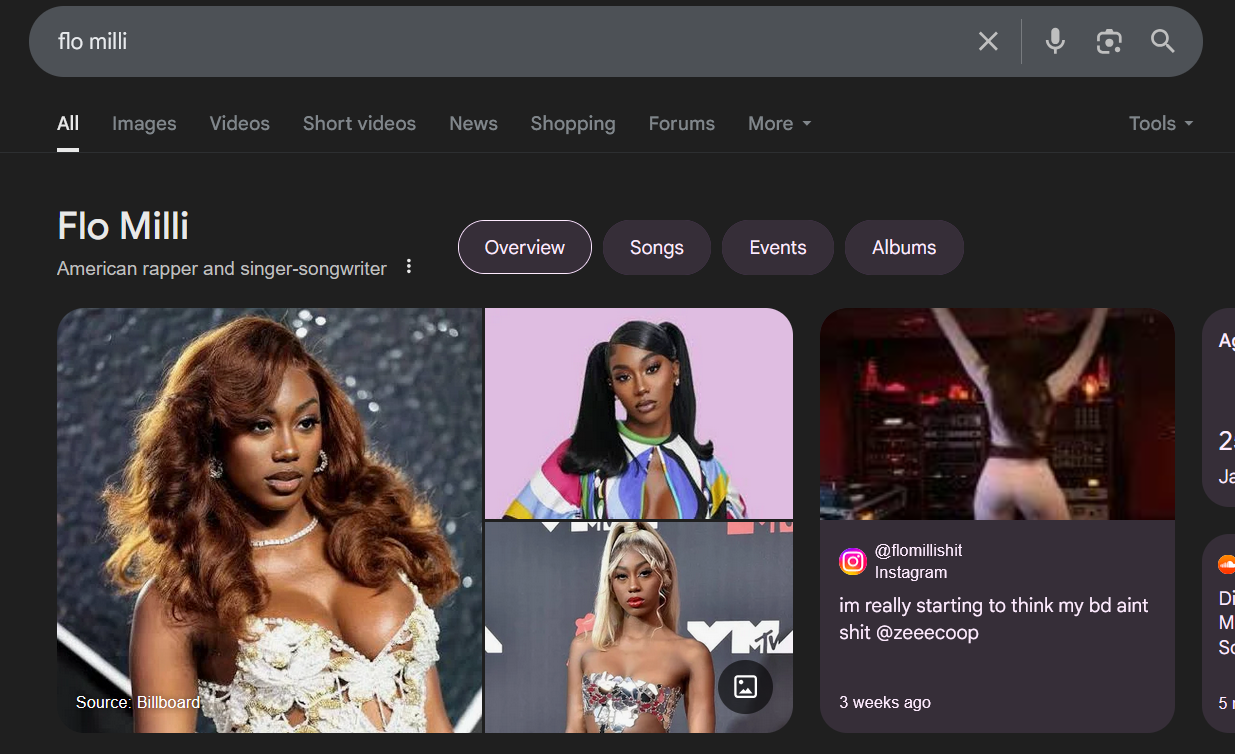Start voice search with the microphone icon

pyautogui.click(x=1055, y=41)
